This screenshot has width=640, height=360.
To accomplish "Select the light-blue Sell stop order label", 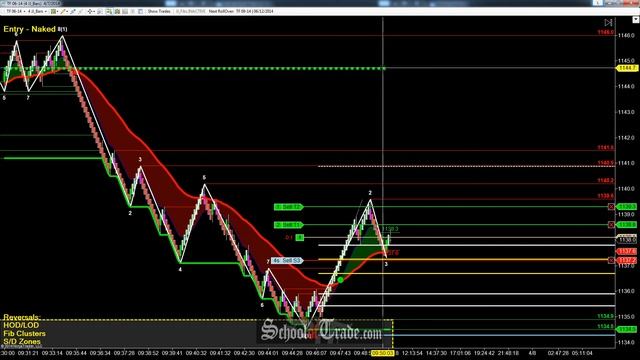I will pyautogui.click(x=287, y=260).
